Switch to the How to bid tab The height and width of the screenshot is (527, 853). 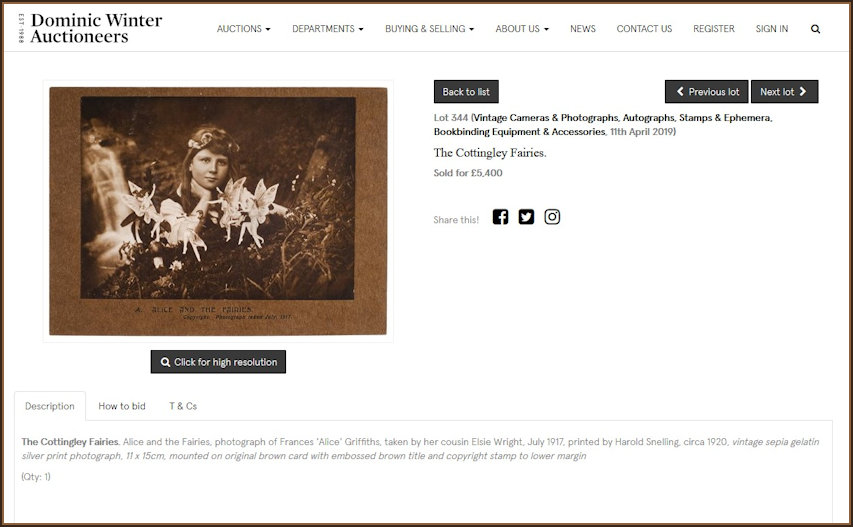coord(122,406)
